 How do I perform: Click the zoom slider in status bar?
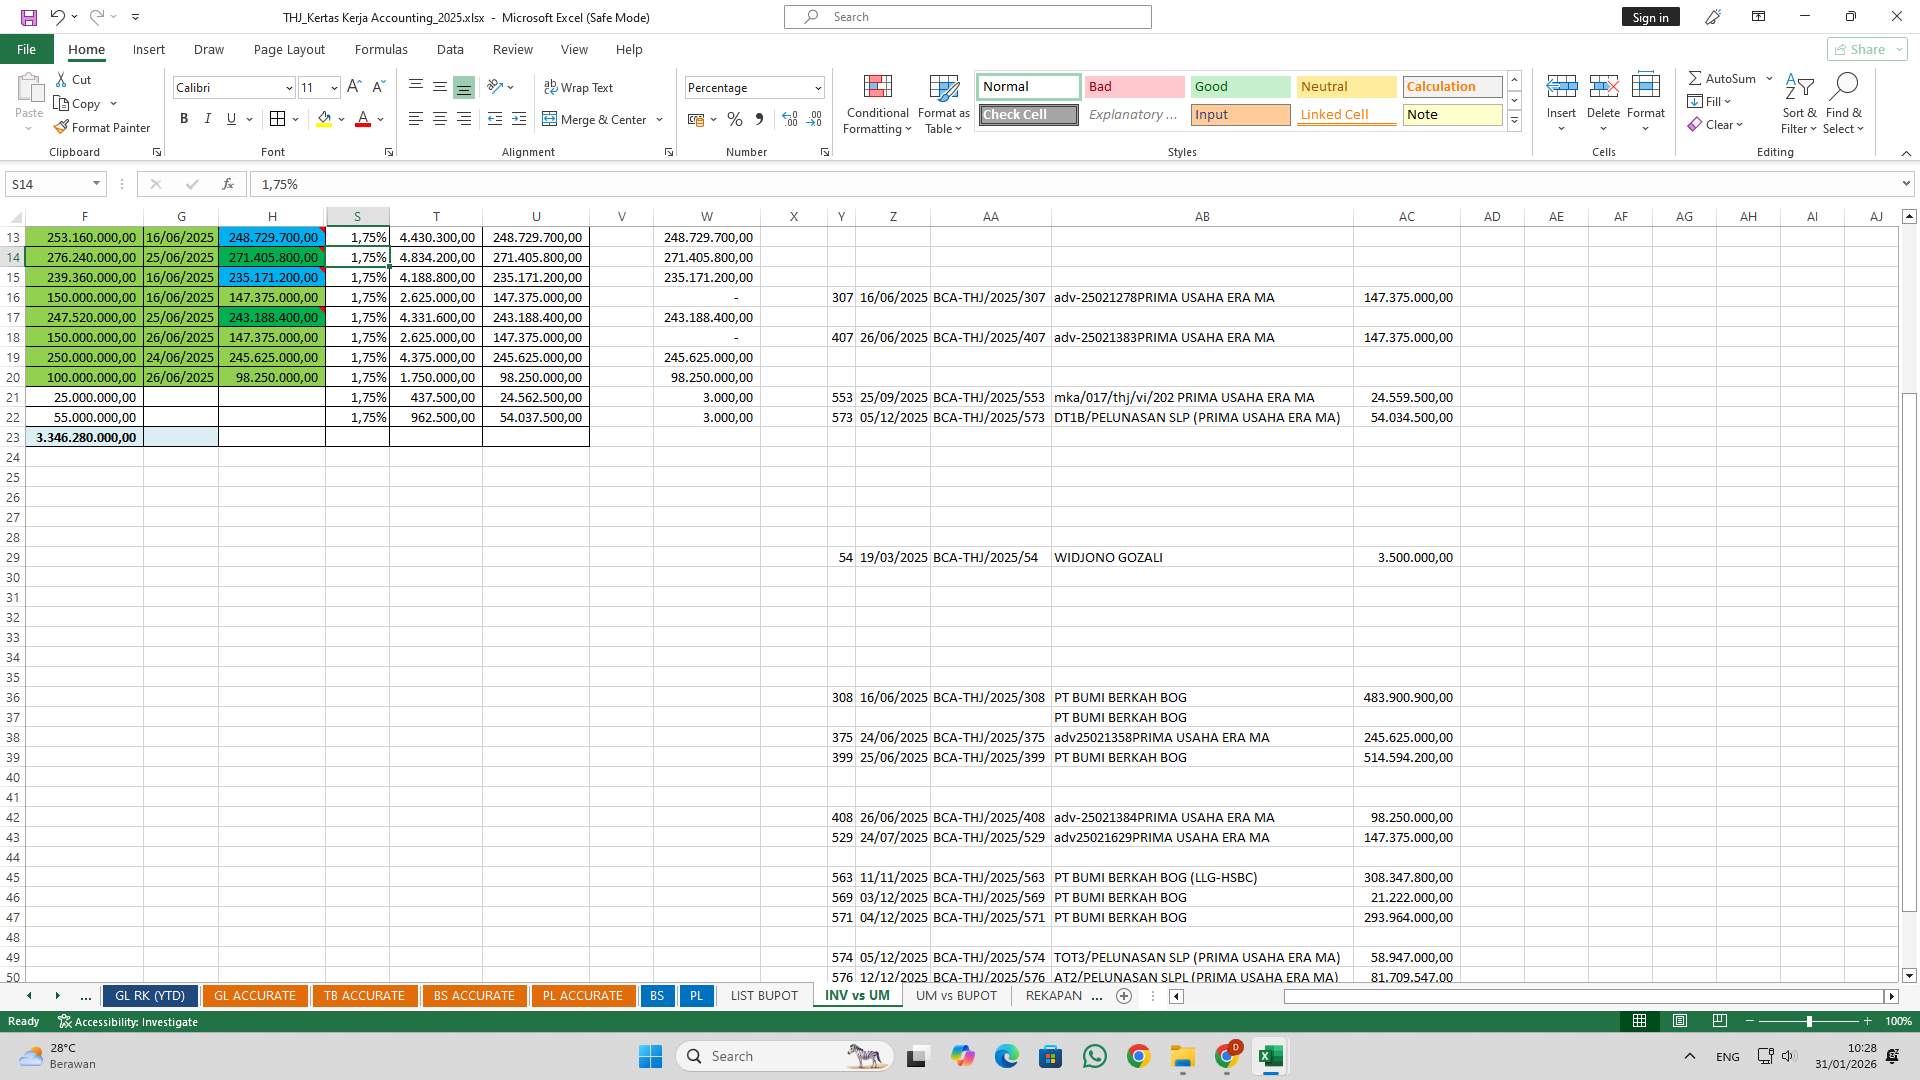coord(1808,1021)
